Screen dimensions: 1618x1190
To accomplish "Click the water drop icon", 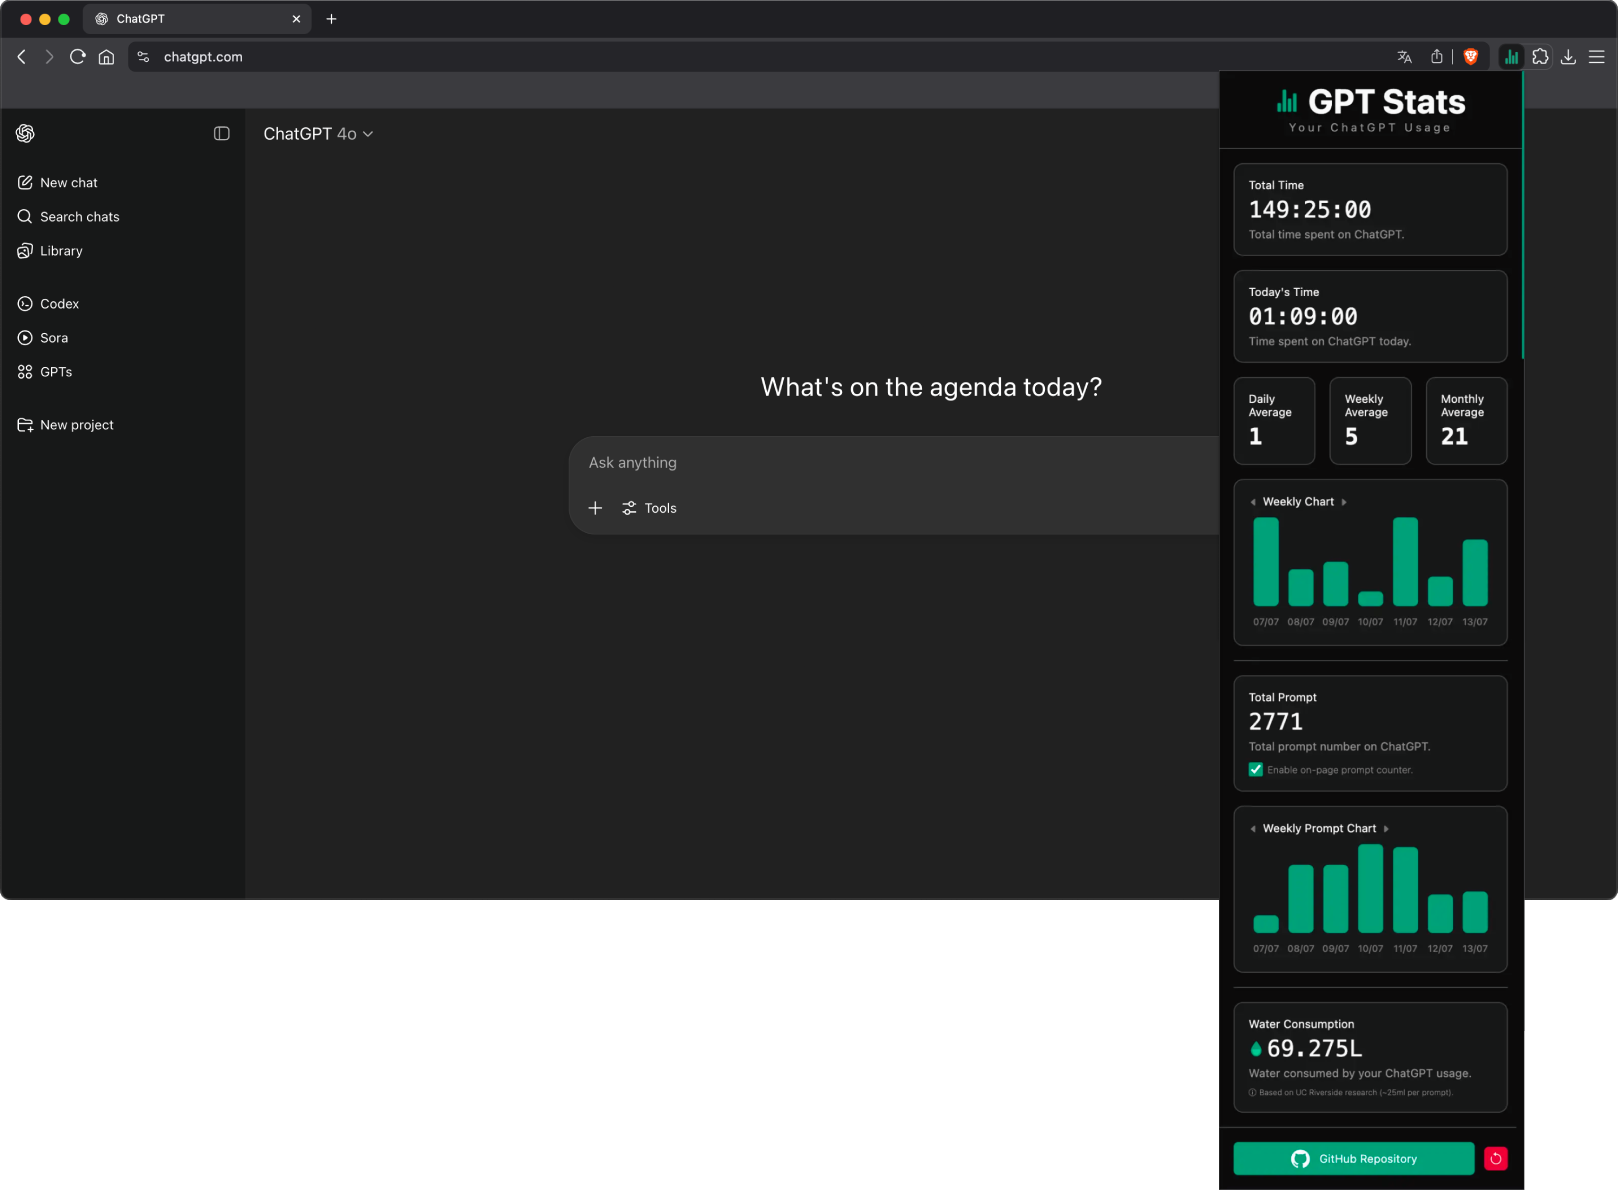I will click(1256, 1049).
